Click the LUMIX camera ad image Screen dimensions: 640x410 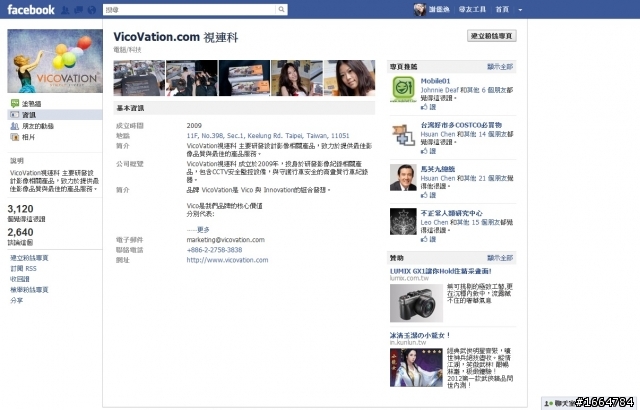(x=416, y=303)
